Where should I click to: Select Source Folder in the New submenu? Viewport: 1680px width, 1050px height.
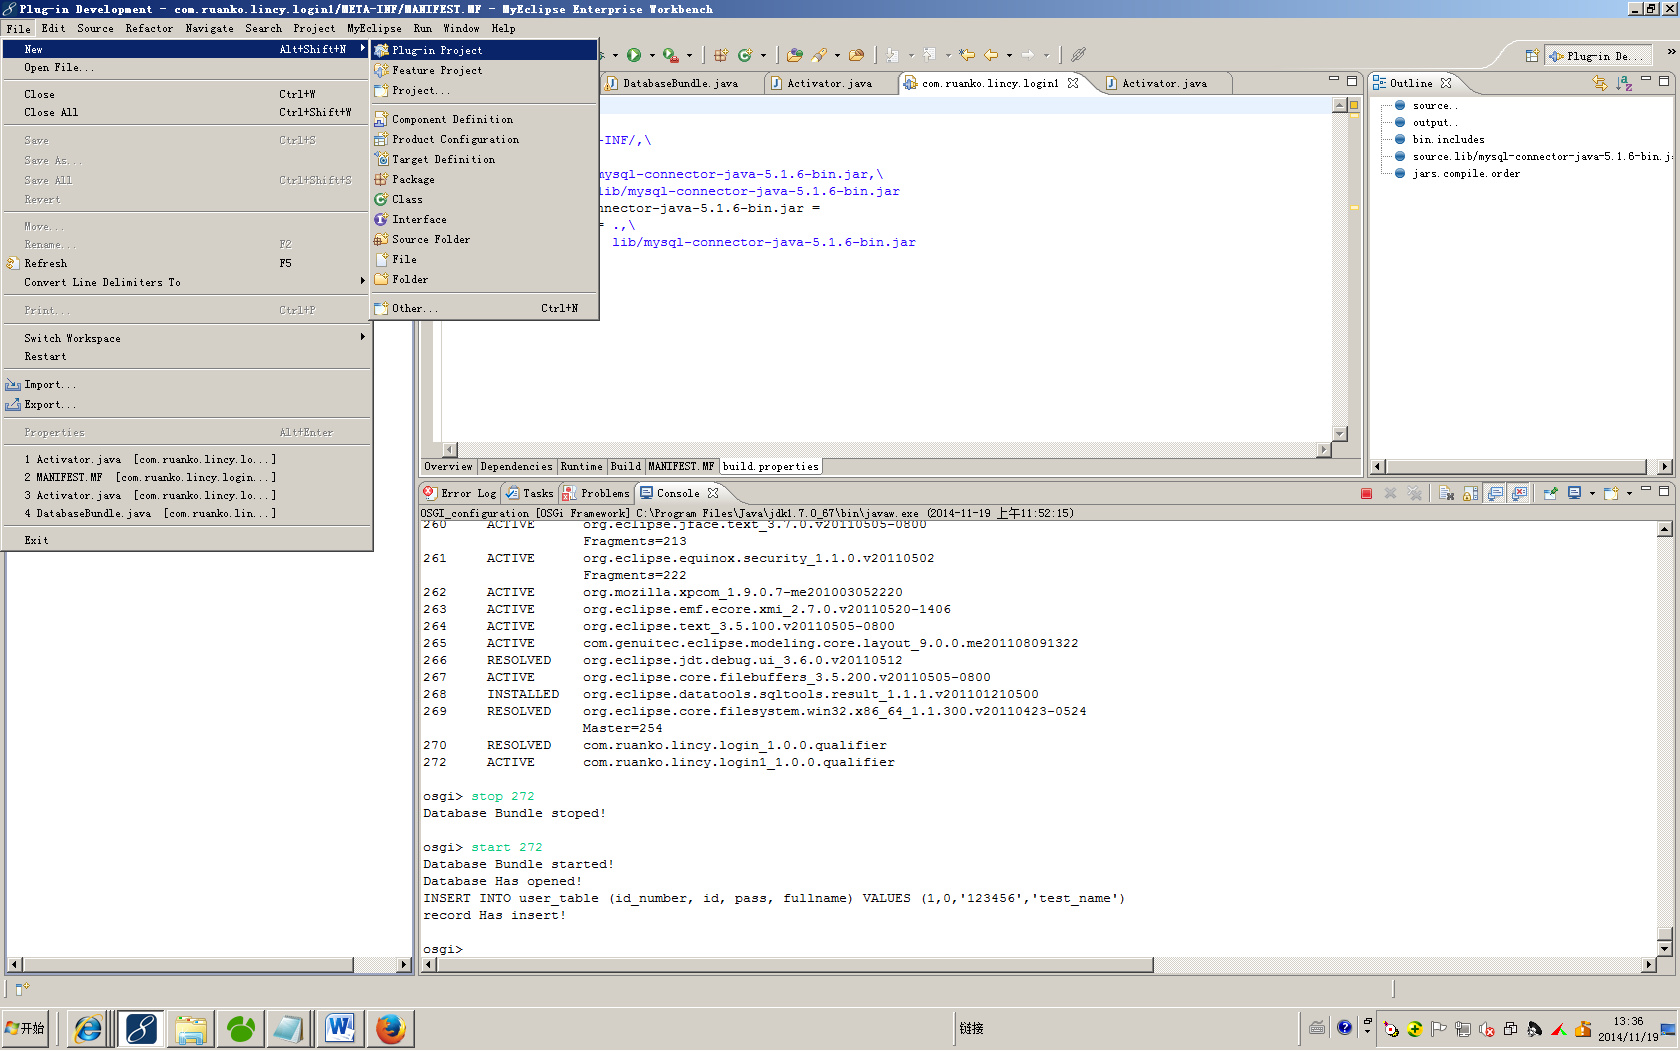click(485, 239)
